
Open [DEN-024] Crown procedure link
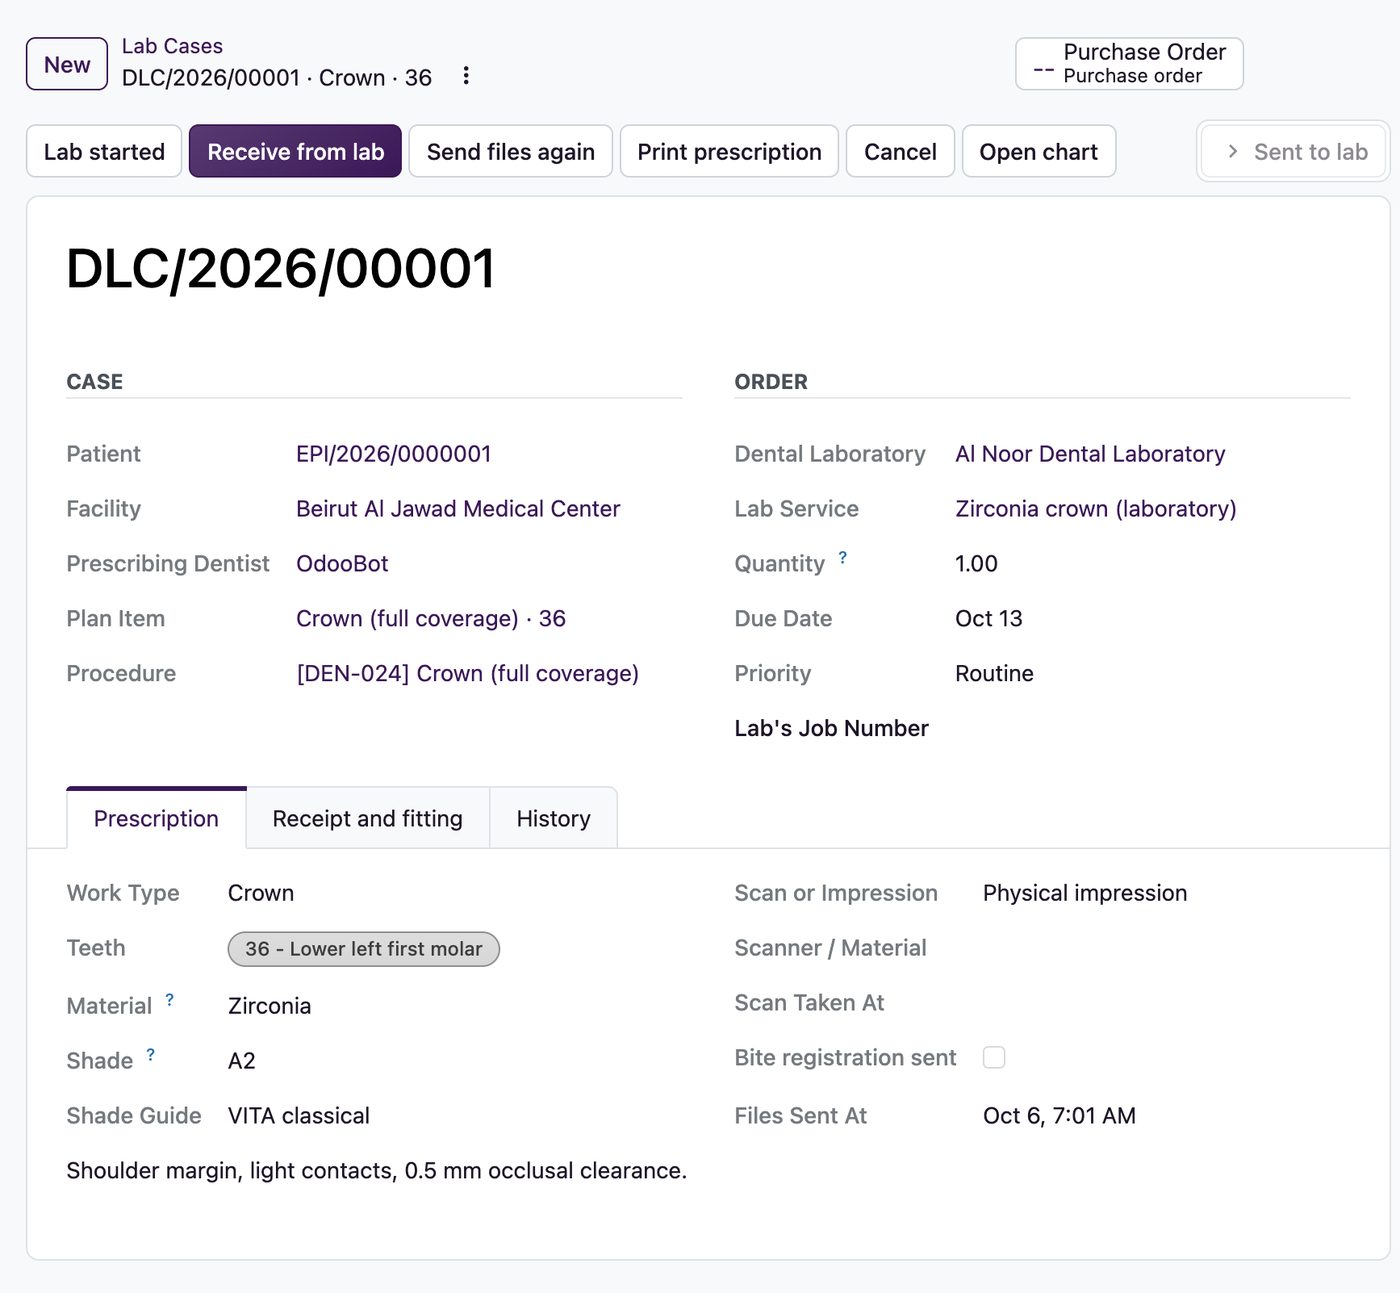point(467,674)
